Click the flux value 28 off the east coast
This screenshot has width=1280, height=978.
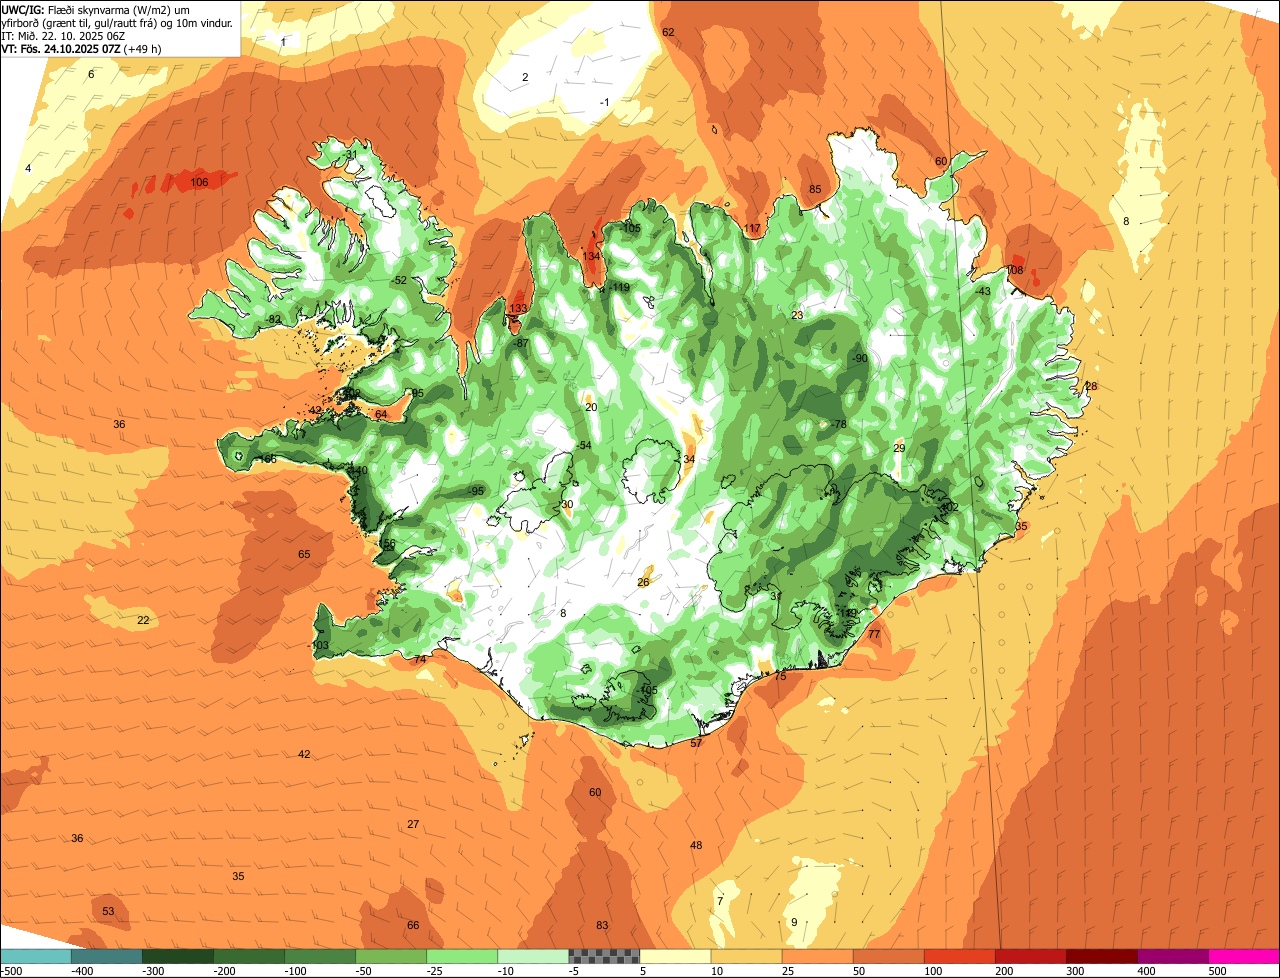[1091, 386]
